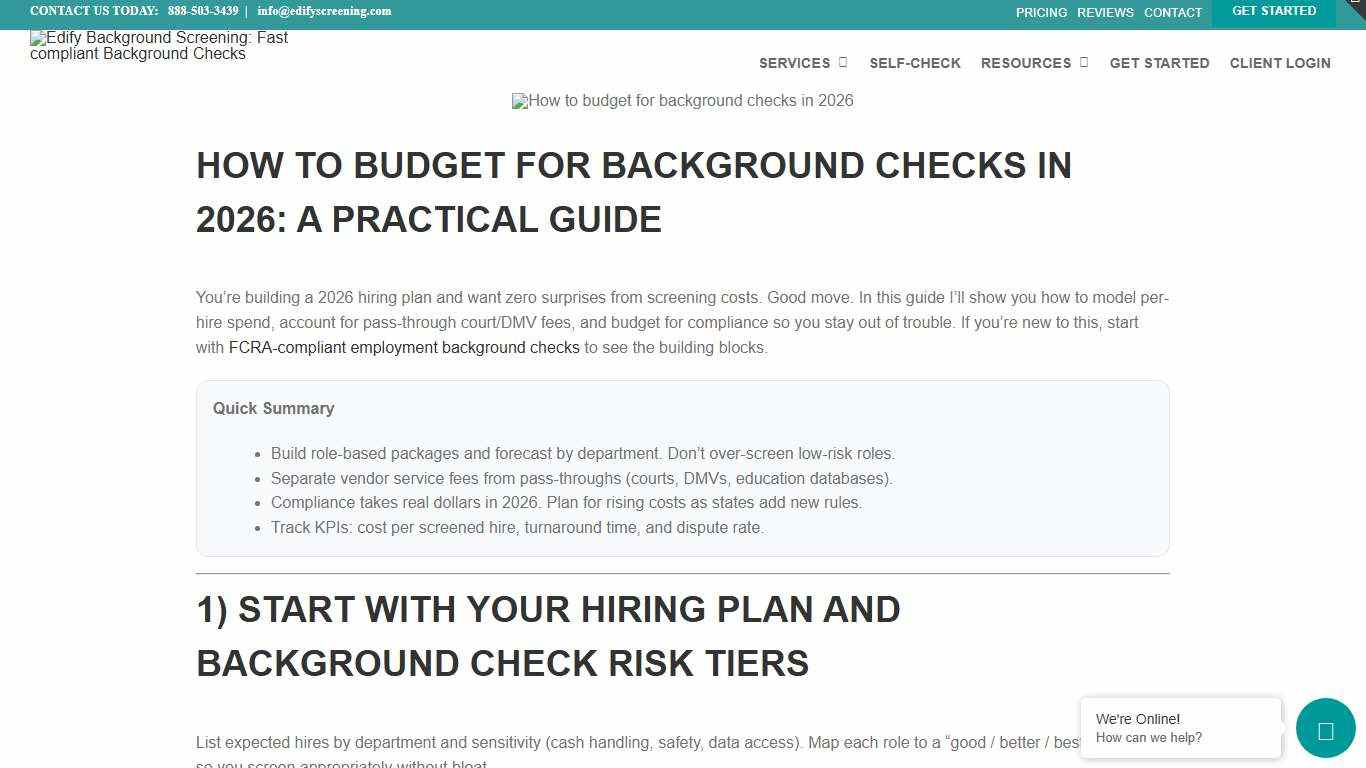1366x768 pixels.
Task: Open the chat popup saying We're Online
Action: (1180, 728)
